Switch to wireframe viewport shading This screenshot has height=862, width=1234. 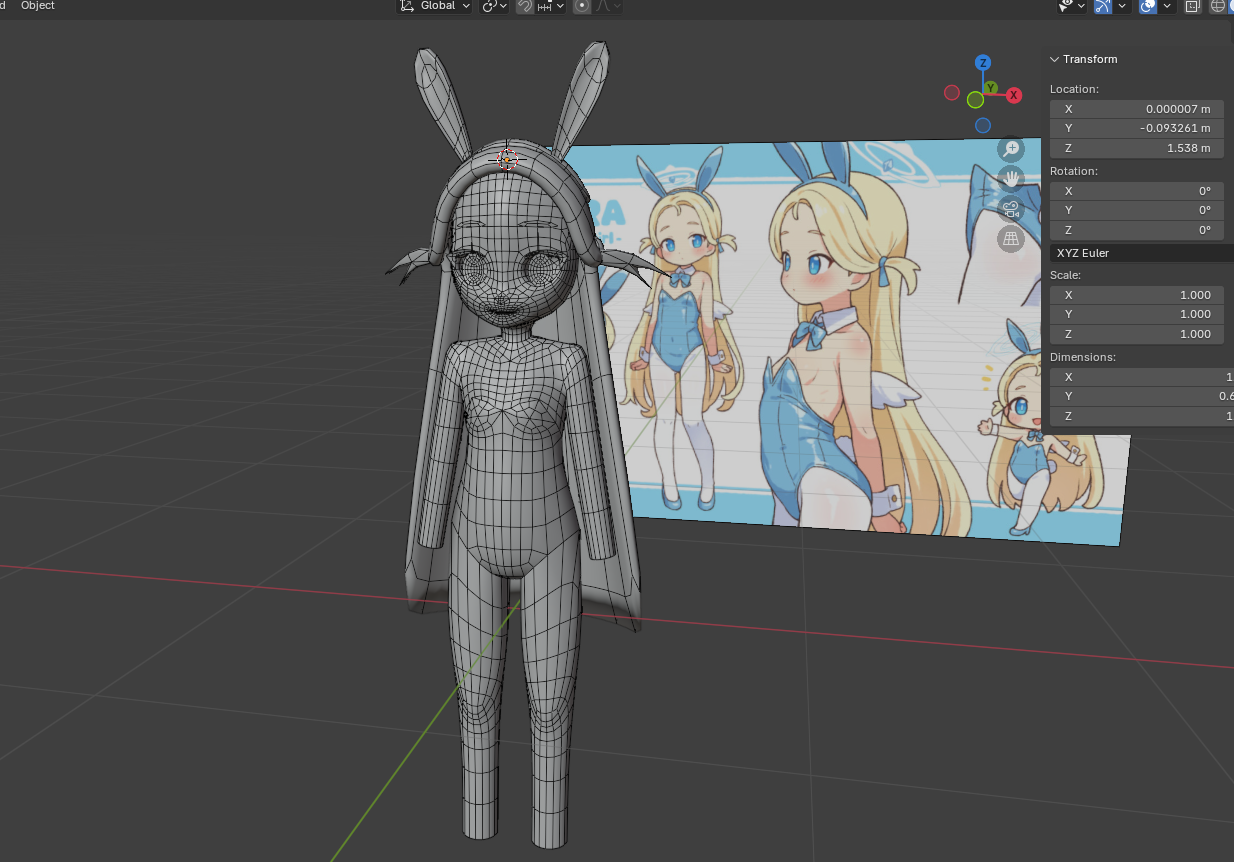click(x=1218, y=5)
